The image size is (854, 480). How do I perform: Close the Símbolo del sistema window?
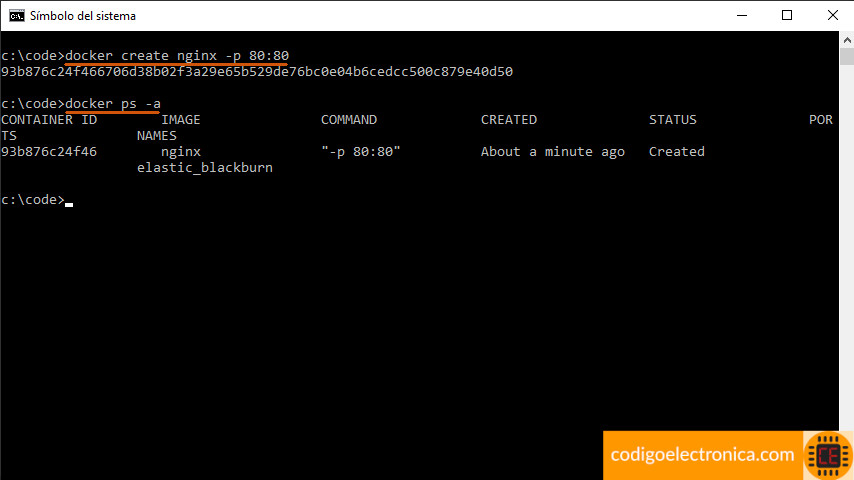tap(832, 16)
